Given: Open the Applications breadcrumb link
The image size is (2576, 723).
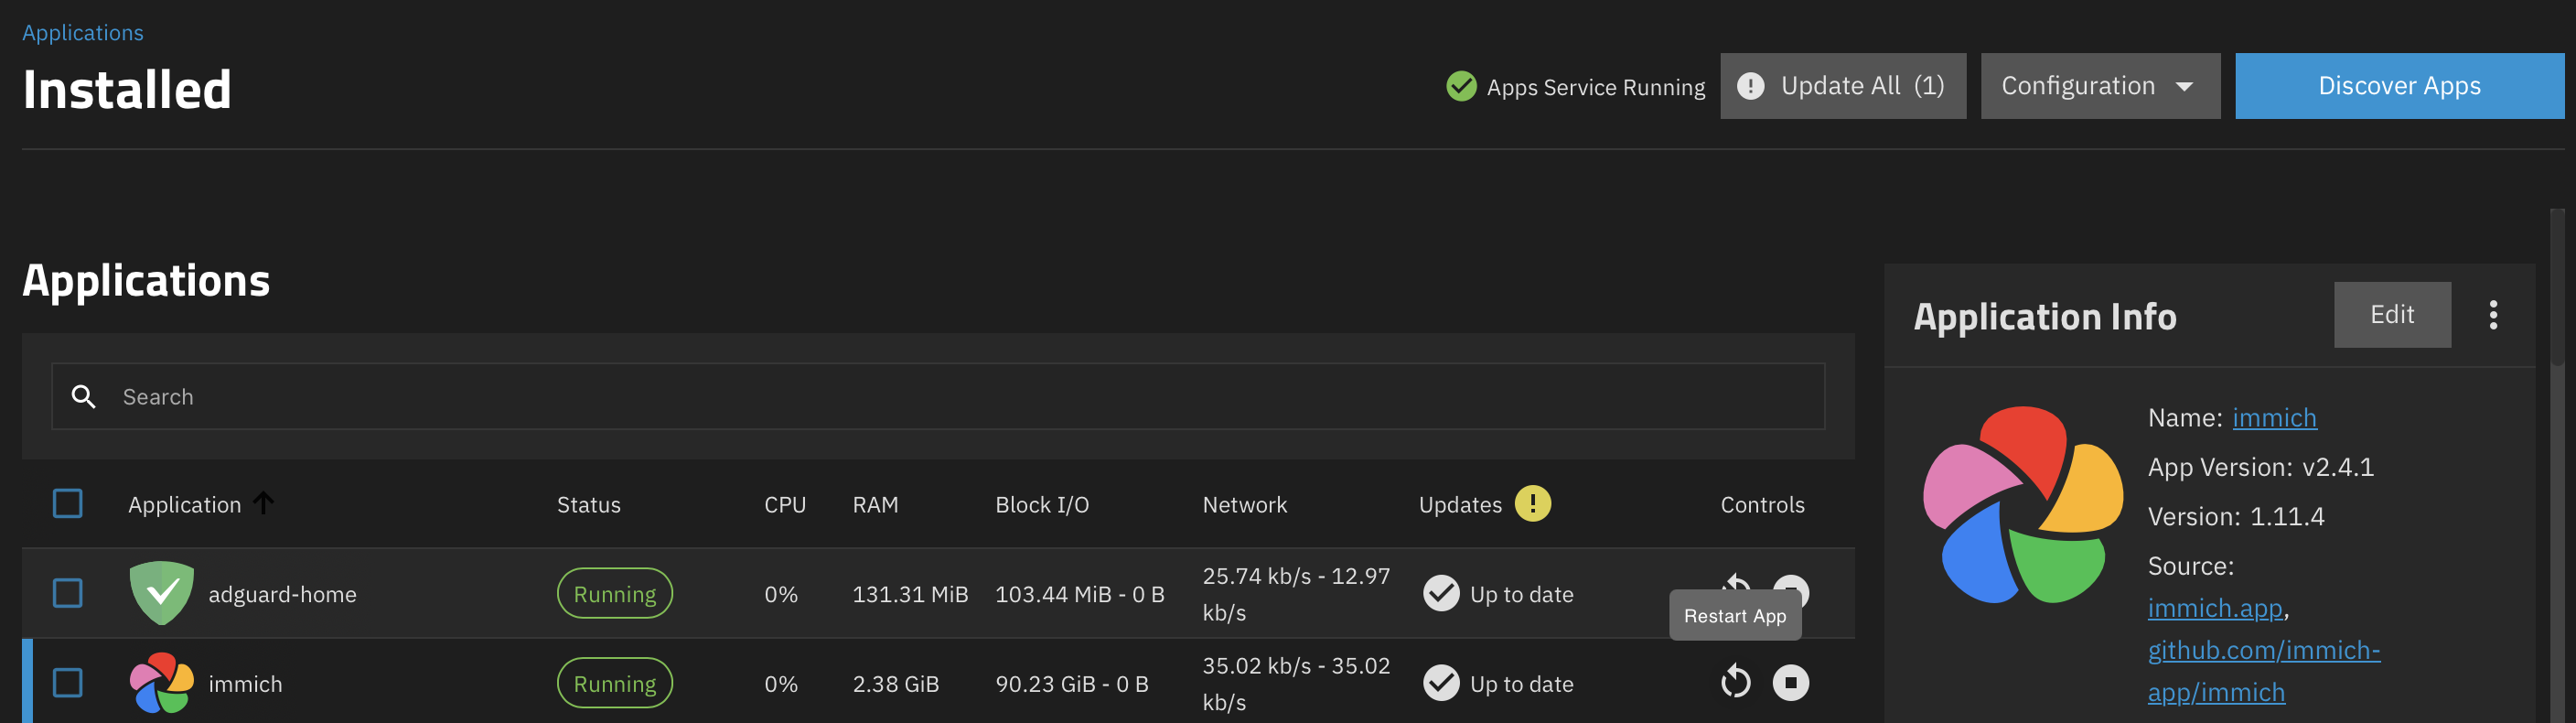Looking at the screenshot, I should coord(83,33).
